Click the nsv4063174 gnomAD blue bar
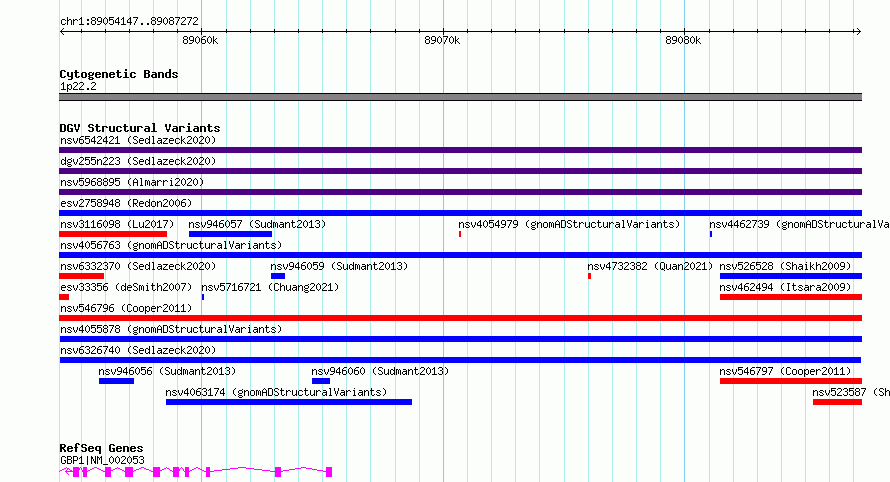 click(289, 402)
